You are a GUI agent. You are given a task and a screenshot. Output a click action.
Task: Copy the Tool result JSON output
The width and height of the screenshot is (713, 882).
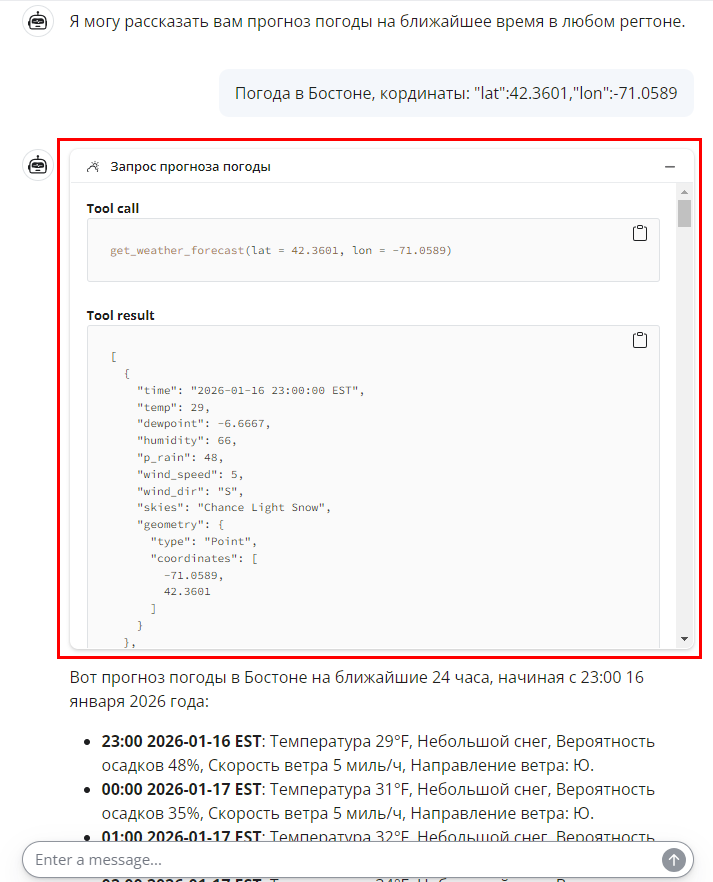[640, 340]
